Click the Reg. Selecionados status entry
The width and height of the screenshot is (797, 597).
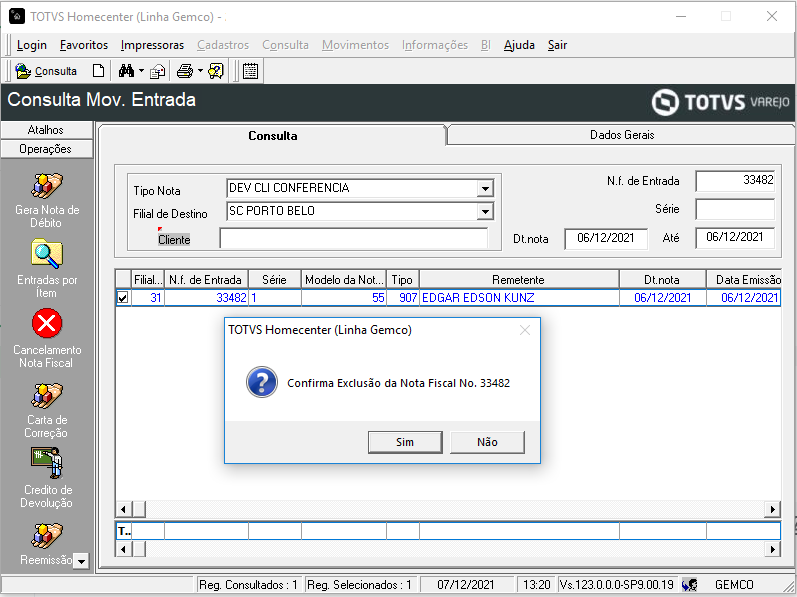coord(360,585)
